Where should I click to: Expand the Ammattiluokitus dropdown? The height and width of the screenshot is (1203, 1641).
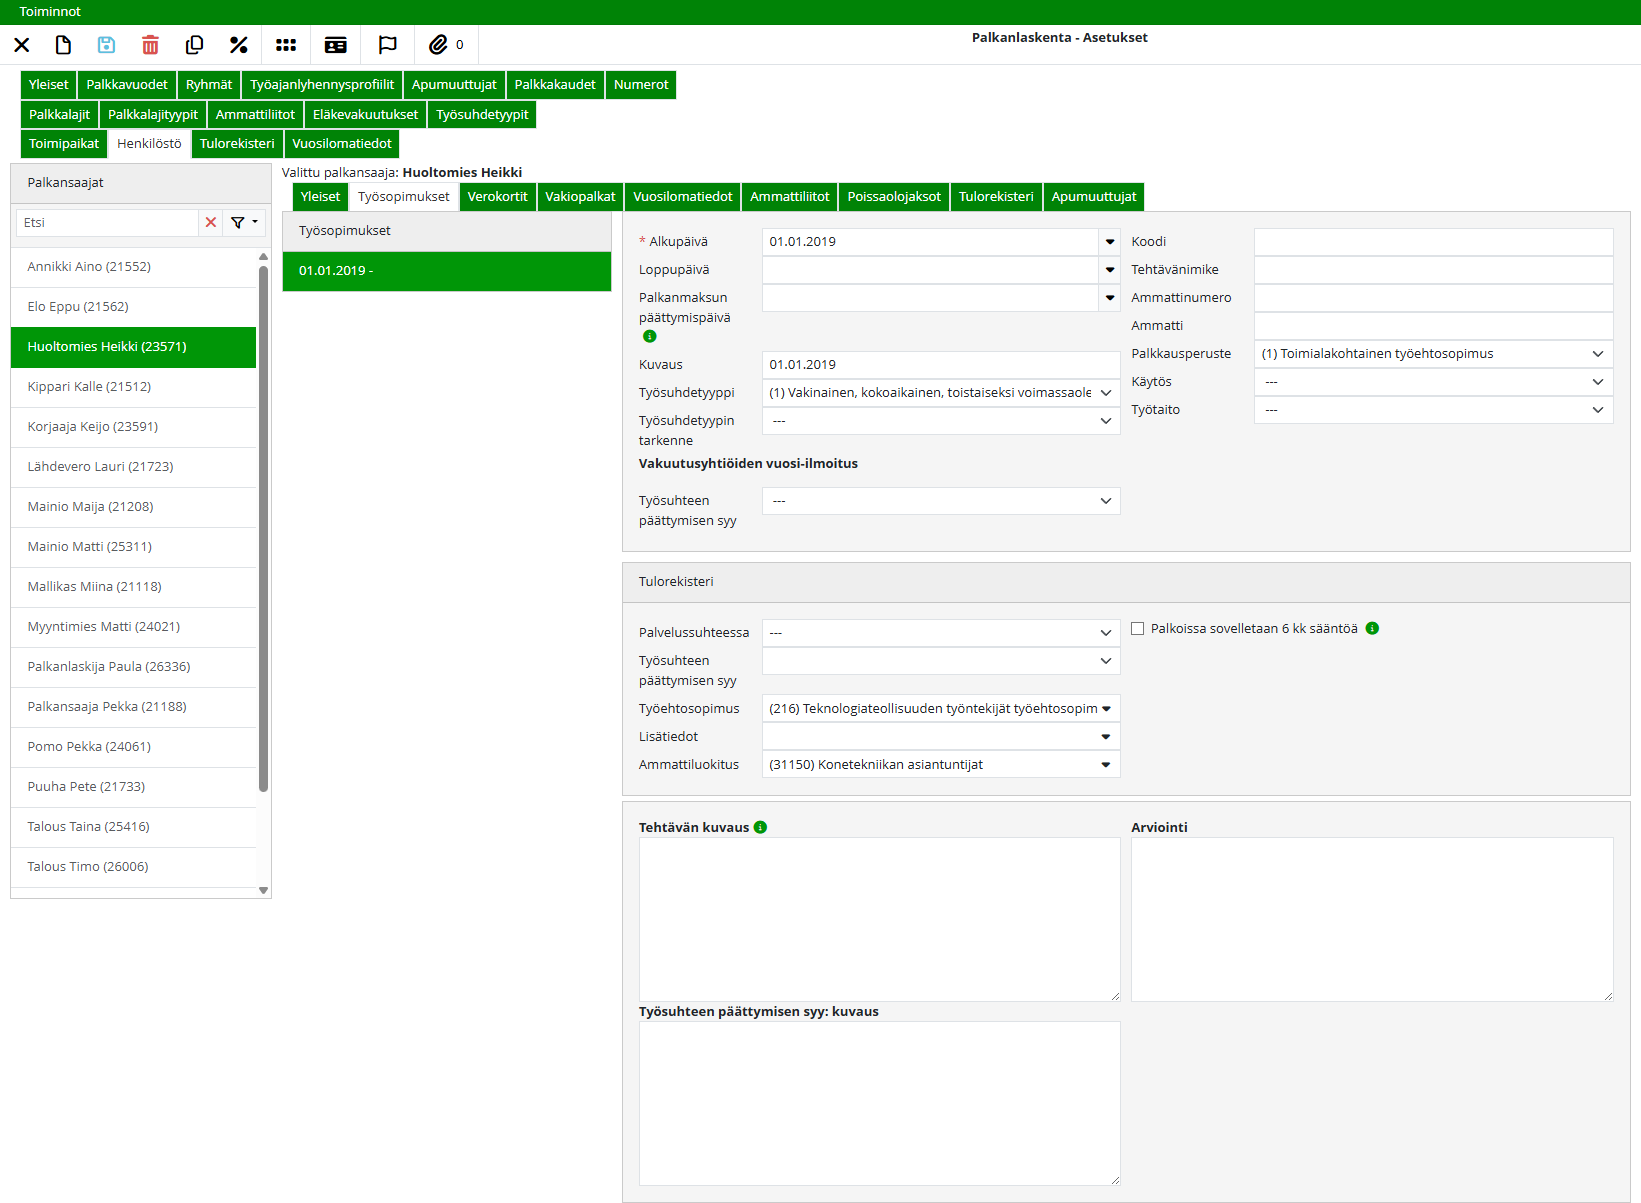pyautogui.click(x=1105, y=765)
